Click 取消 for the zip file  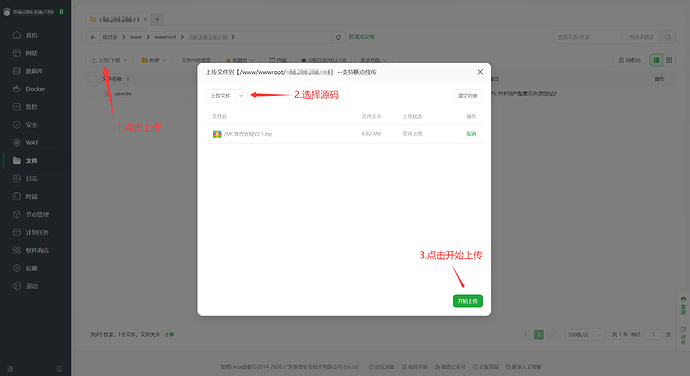point(471,134)
